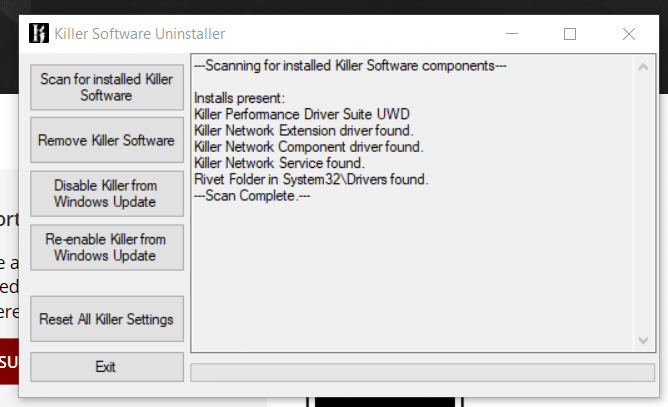Click the 'Installs present:' line

coord(239,98)
